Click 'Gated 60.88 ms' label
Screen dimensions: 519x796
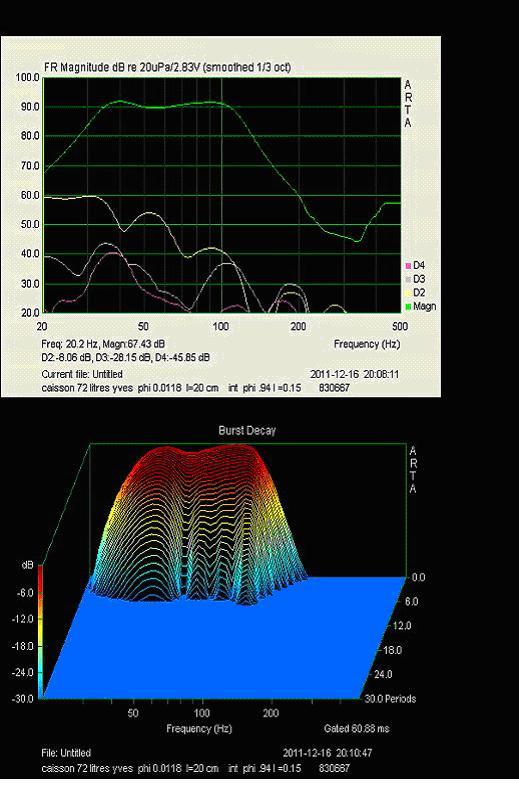tap(356, 728)
